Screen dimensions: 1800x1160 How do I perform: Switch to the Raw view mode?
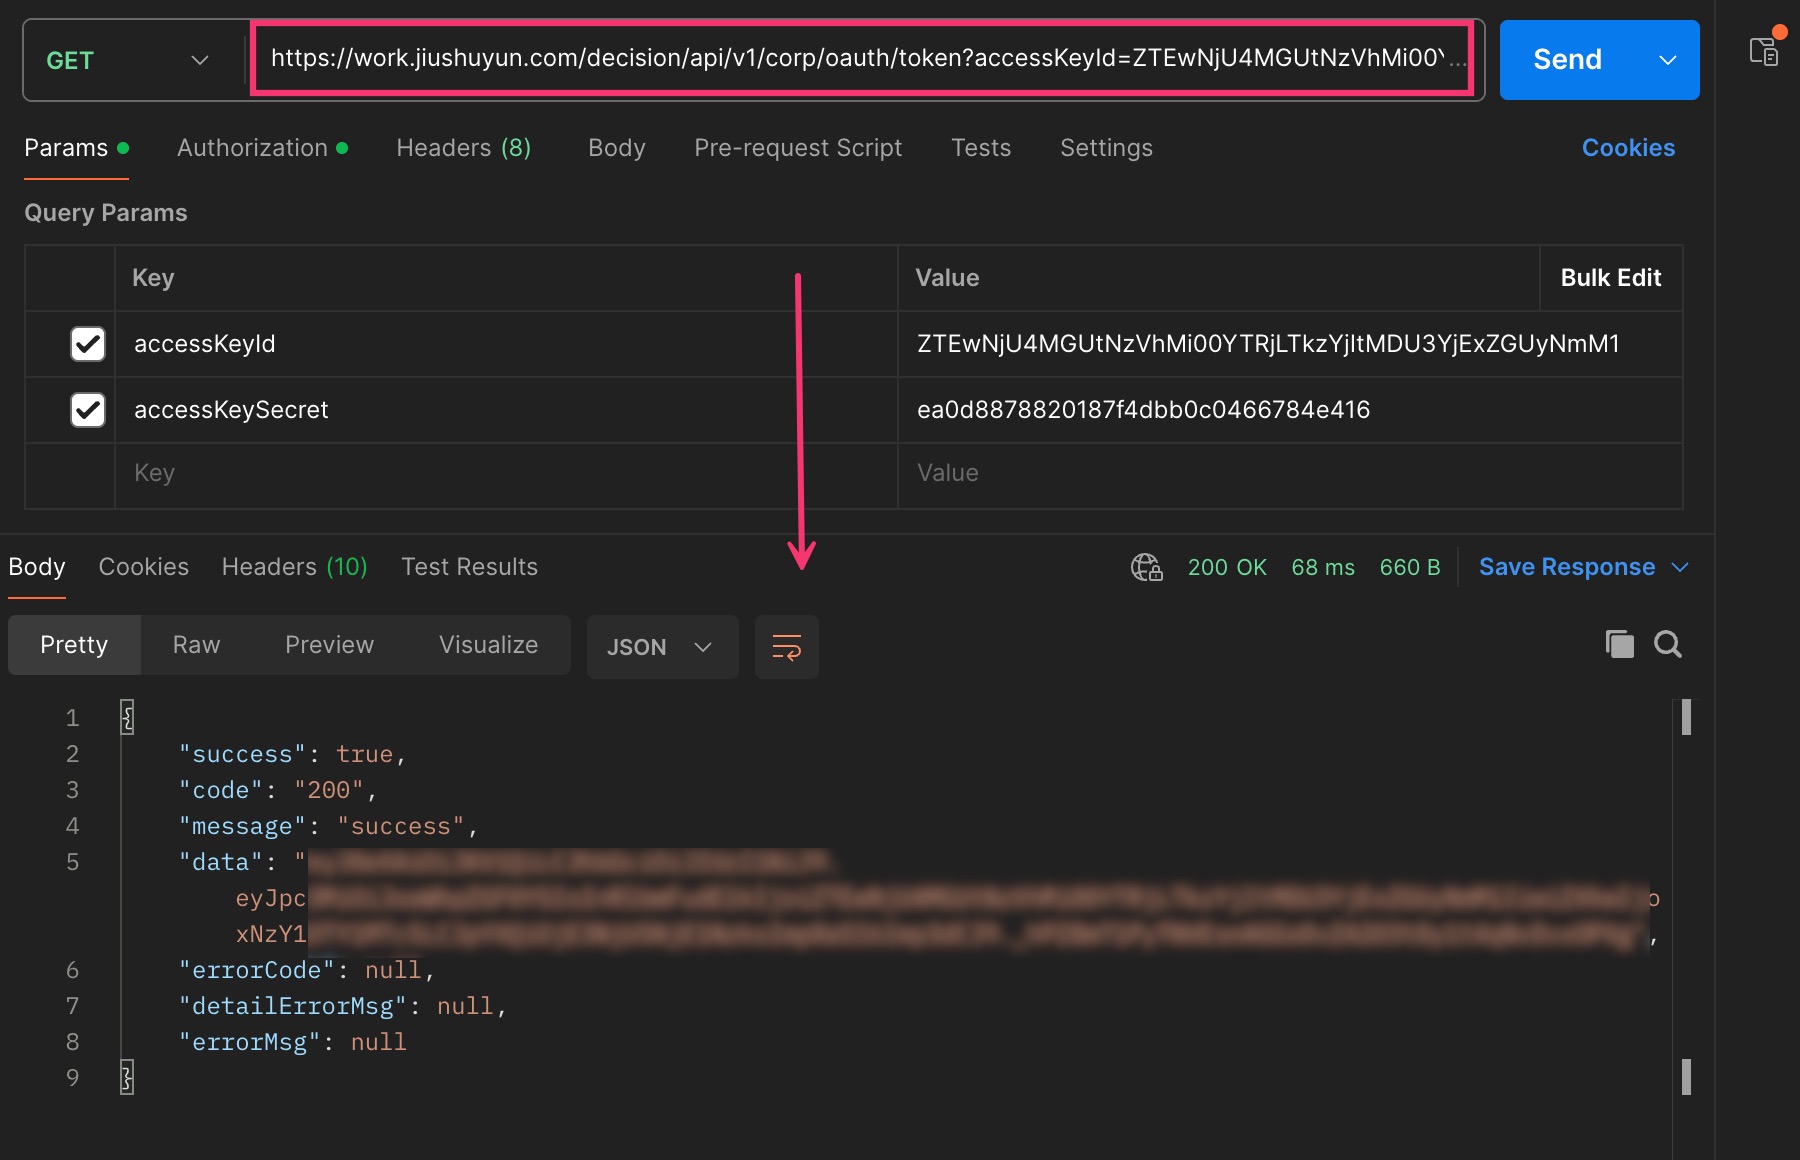coord(196,645)
